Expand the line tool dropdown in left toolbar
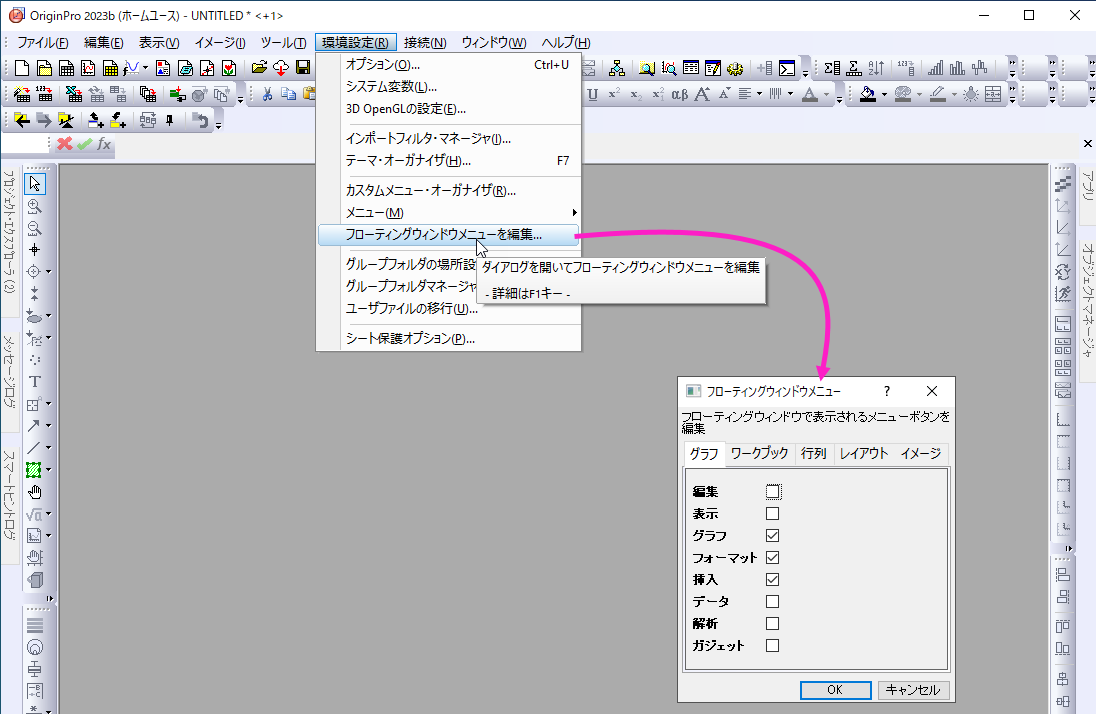1096x714 pixels. point(48,448)
